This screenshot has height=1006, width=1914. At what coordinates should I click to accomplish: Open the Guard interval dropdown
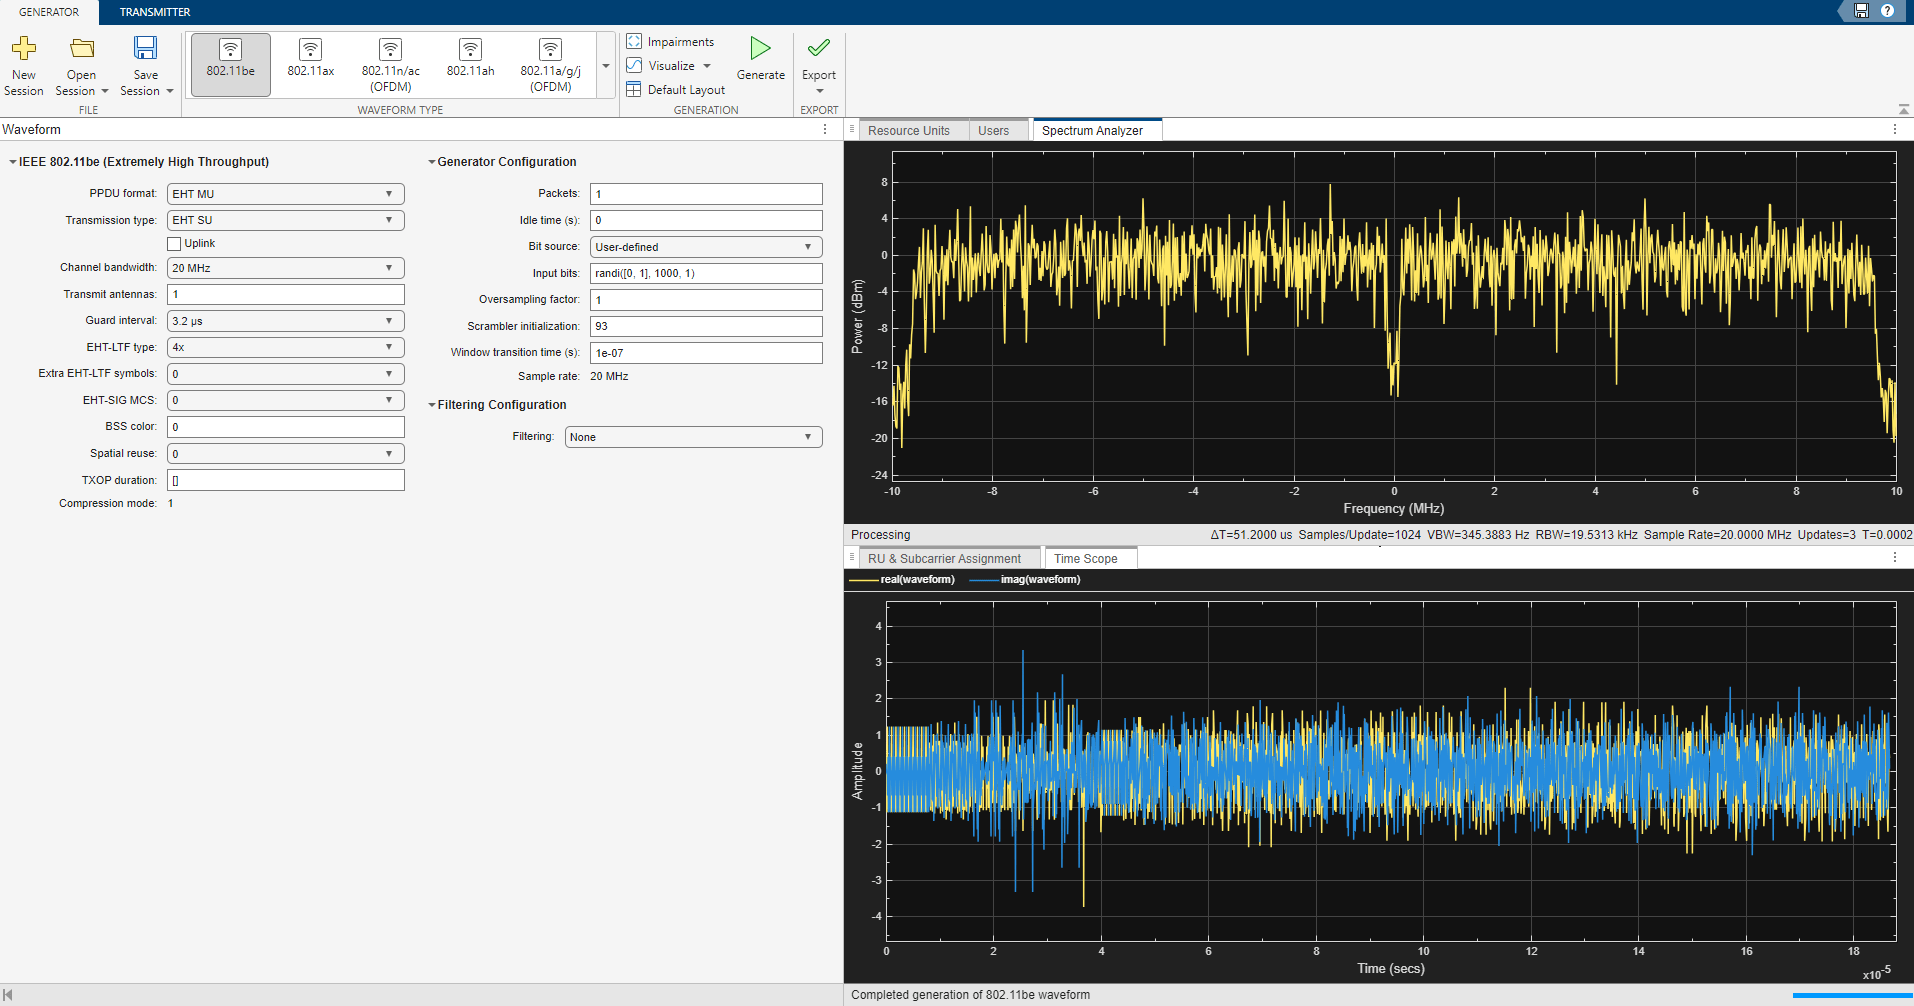[285, 321]
